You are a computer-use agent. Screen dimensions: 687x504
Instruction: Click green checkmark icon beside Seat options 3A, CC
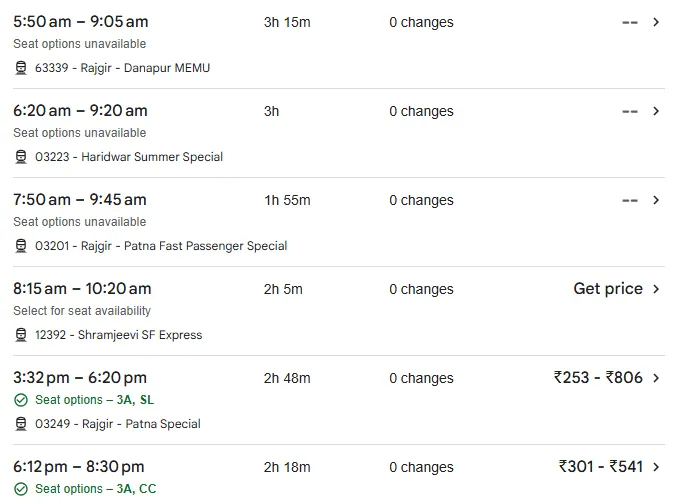21,489
